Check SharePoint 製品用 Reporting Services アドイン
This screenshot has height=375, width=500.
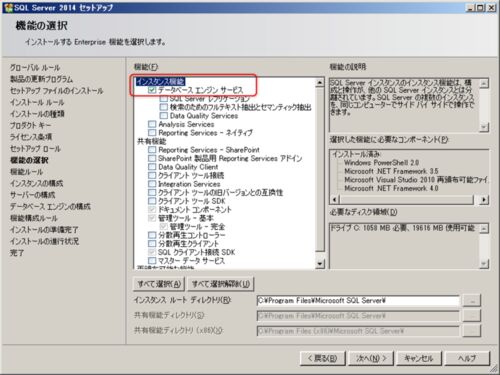[x=152, y=158]
